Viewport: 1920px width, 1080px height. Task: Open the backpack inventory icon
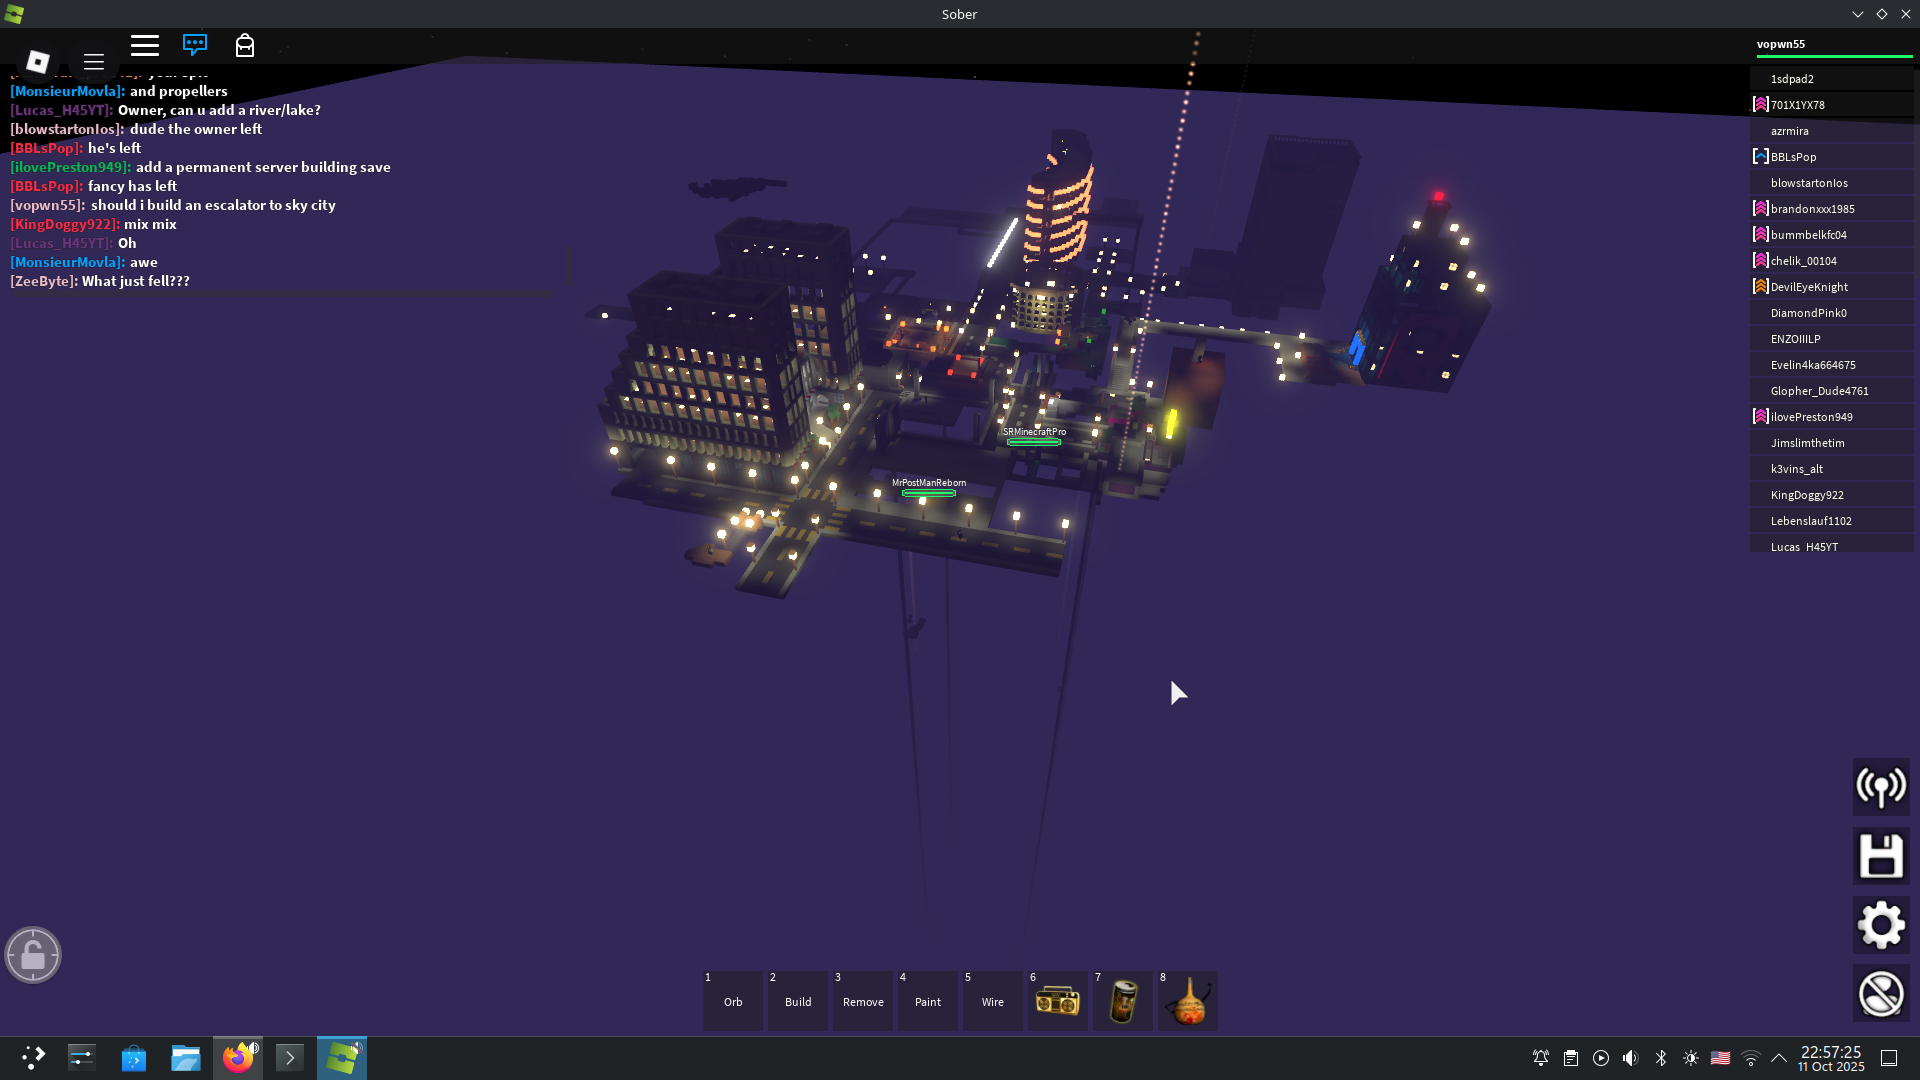click(245, 45)
